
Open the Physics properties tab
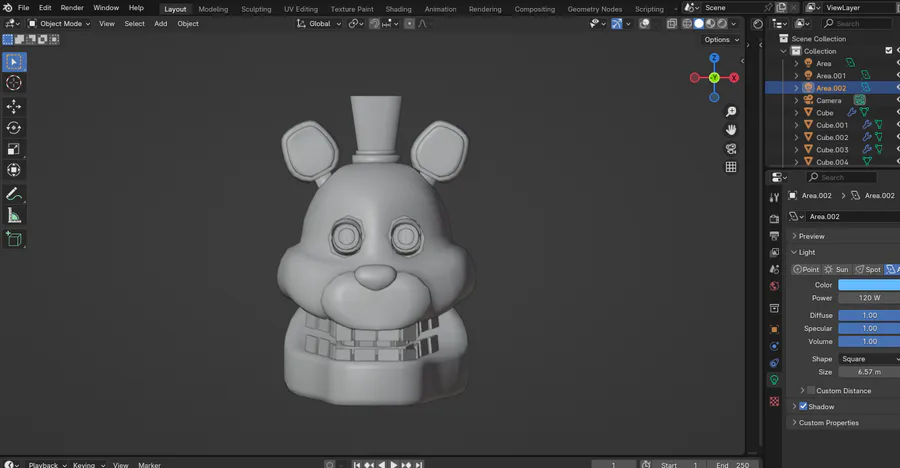pyautogui.click(x=774, y=346)
